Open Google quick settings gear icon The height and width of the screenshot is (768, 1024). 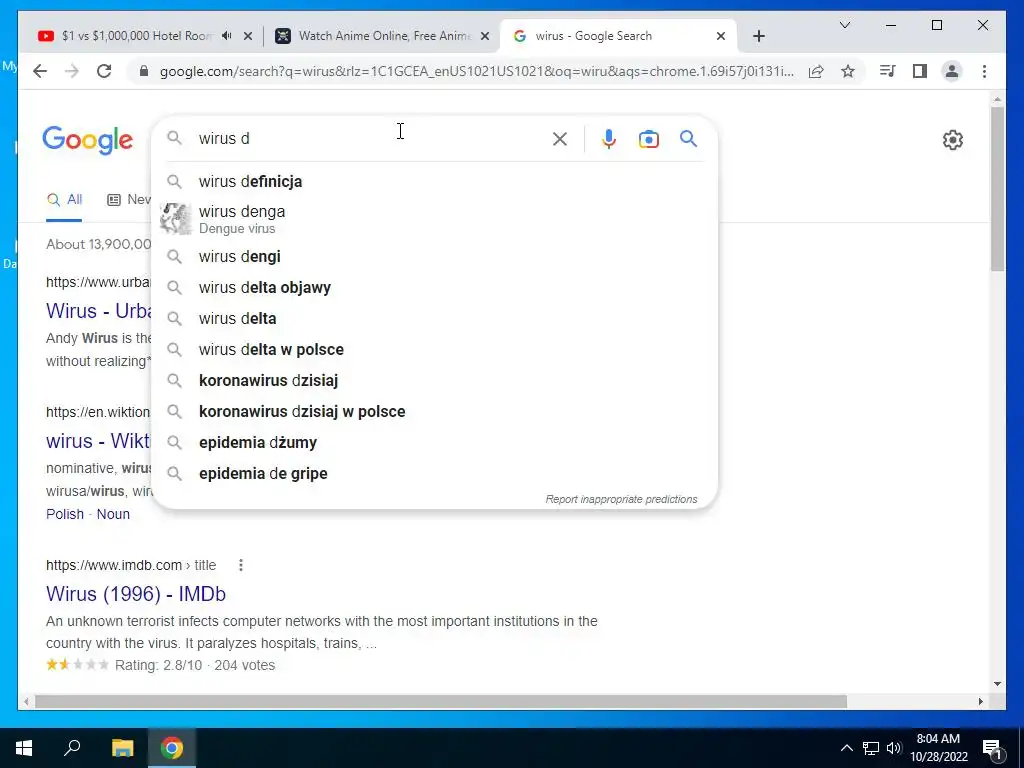coord(953,140)
